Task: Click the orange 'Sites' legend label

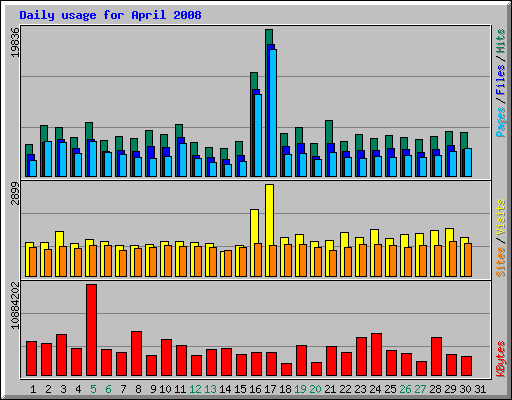Action: tap(500, 262)
